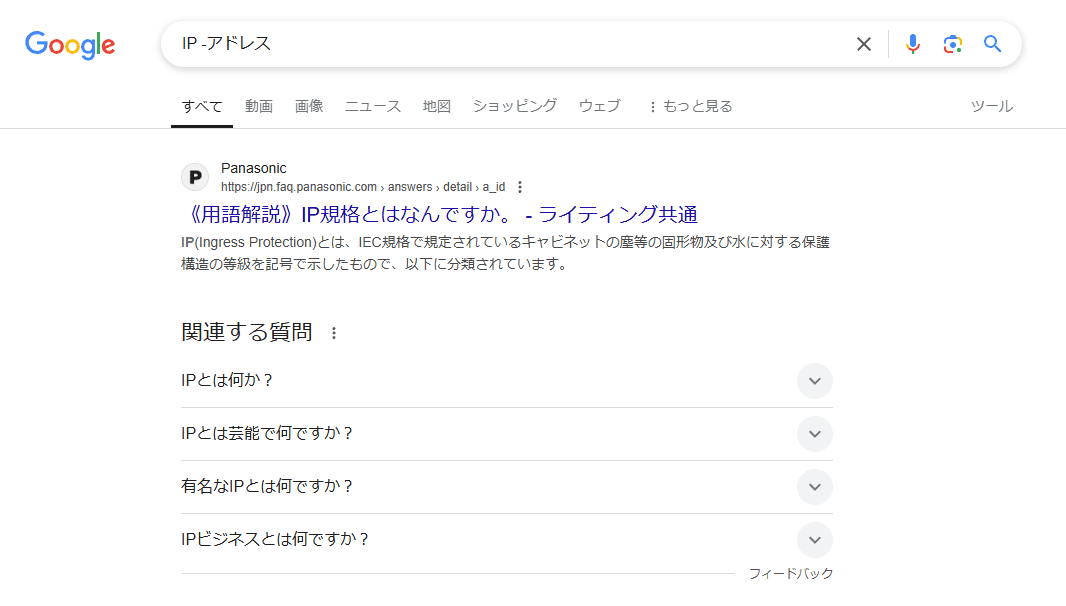Switch to the 画像 tab
The image size is (1066, 606).
(x=309, y=106)
